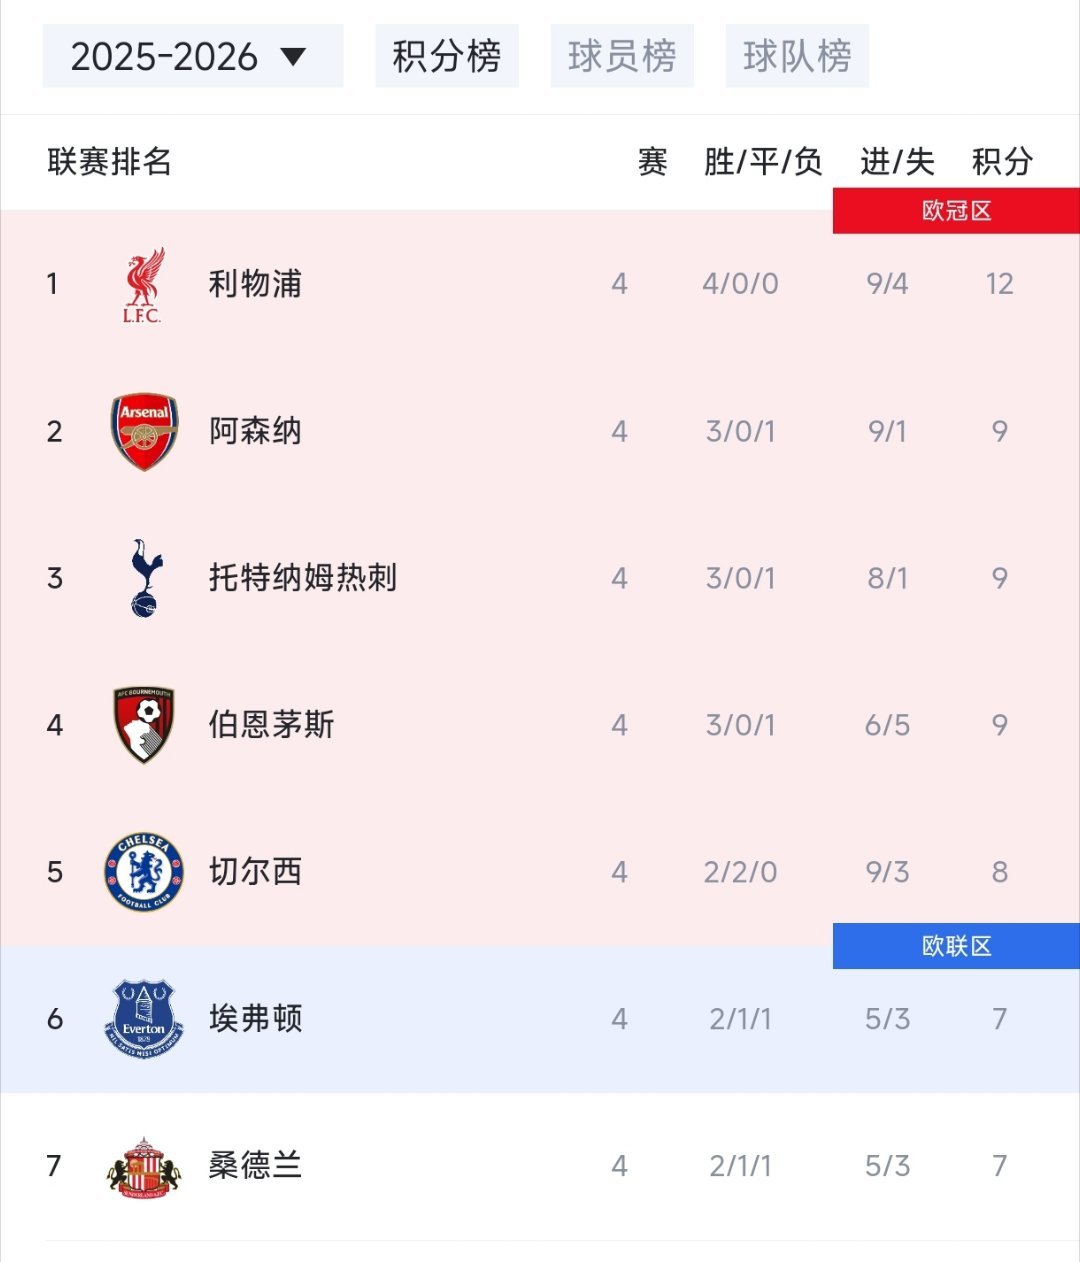Click the Liverpool club crest

(x=143, y=285)
